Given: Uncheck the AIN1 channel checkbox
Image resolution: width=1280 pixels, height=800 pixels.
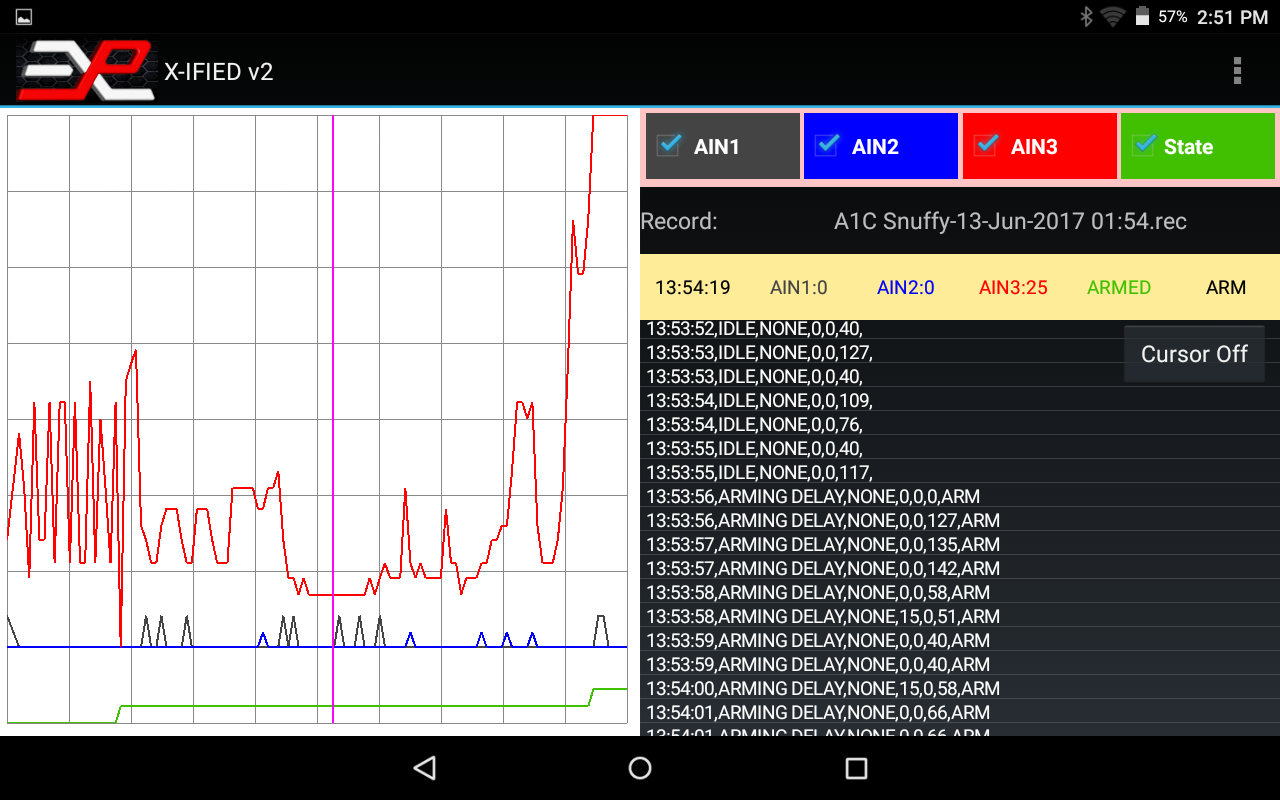Looking at the screenshot, I should (x=669, y=146).
